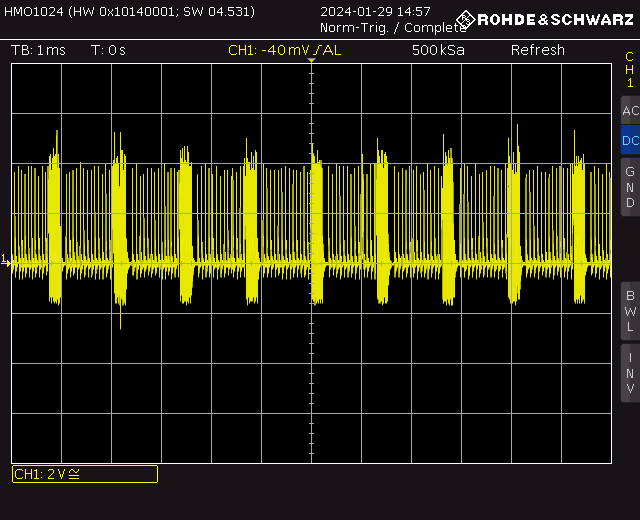This screenshot has height=520, width=640.
Task: Select AC coupling option
Action: [630, 110]
